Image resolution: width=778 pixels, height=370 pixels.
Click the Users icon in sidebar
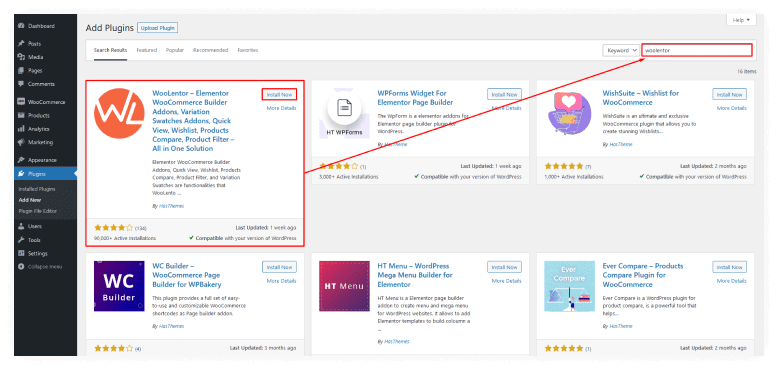[x=21, y=226]
